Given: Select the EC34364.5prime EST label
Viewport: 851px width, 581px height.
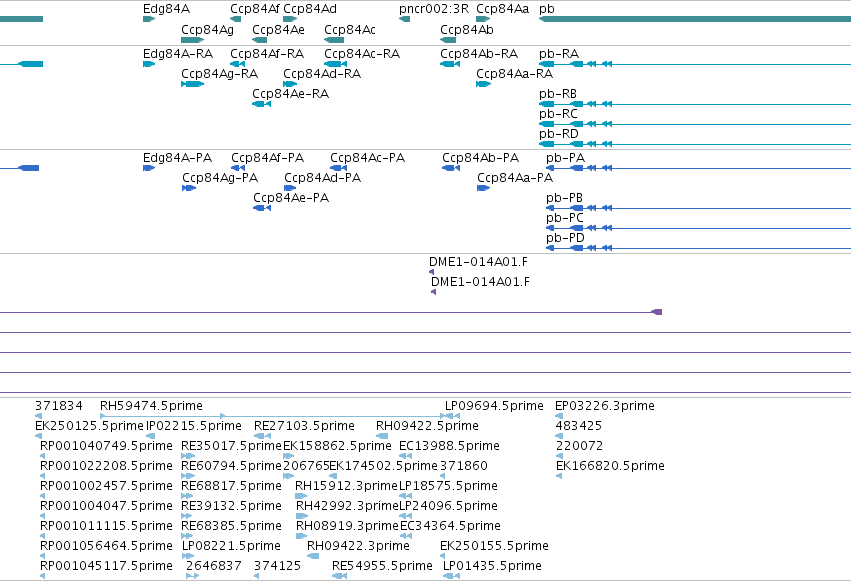Looking at the screenshot, I should [450, 526].
